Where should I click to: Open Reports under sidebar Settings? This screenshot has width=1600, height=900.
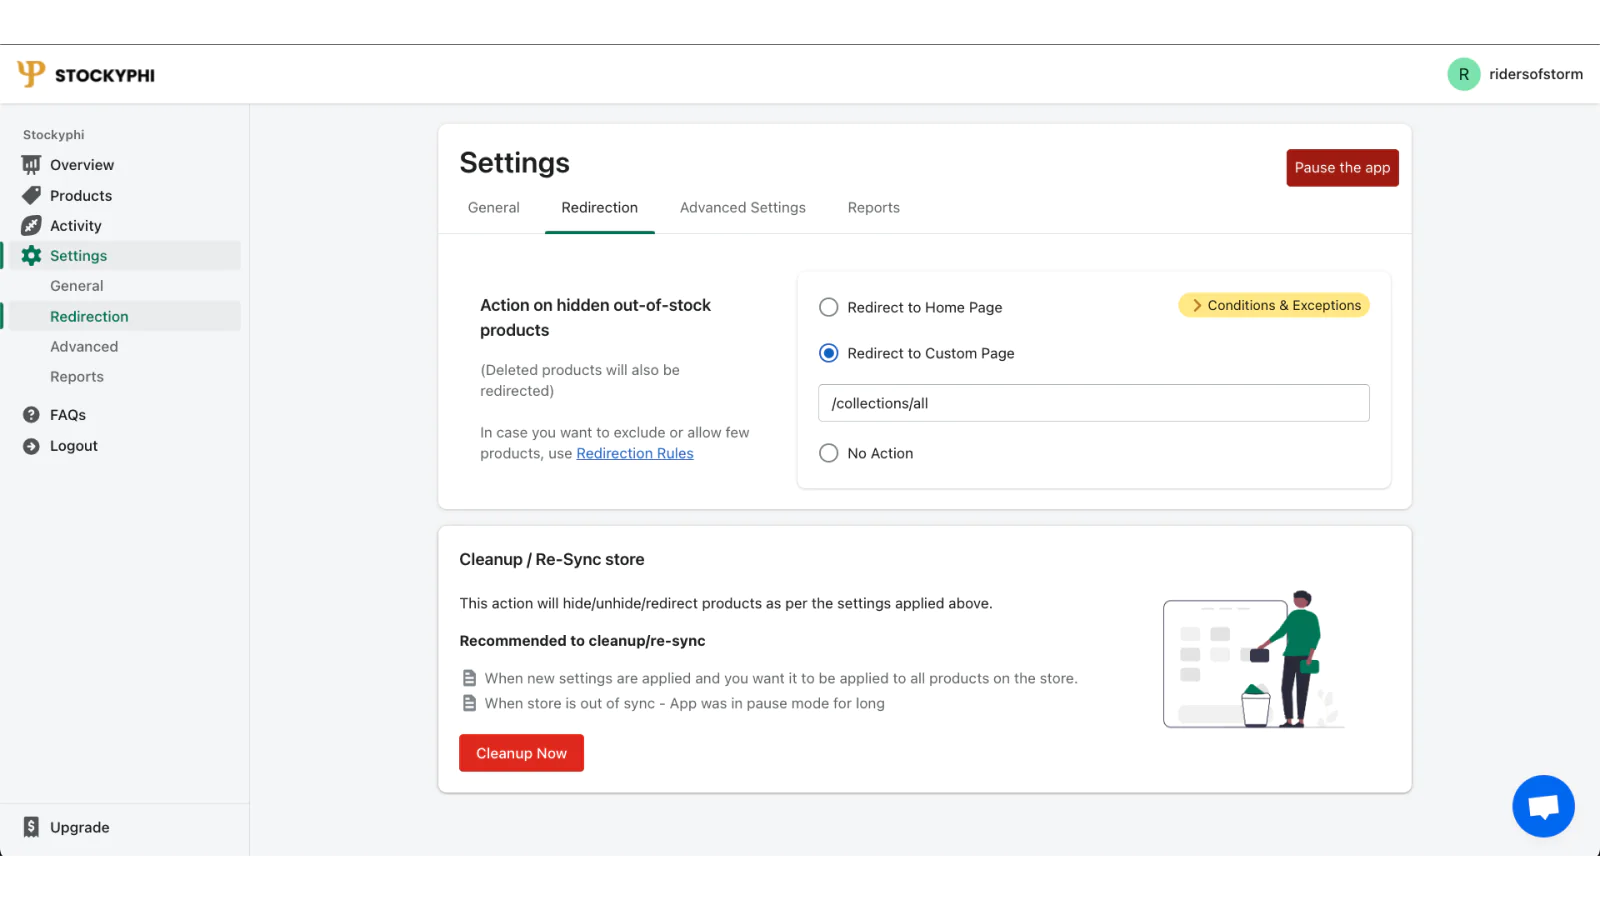(77, 377)
